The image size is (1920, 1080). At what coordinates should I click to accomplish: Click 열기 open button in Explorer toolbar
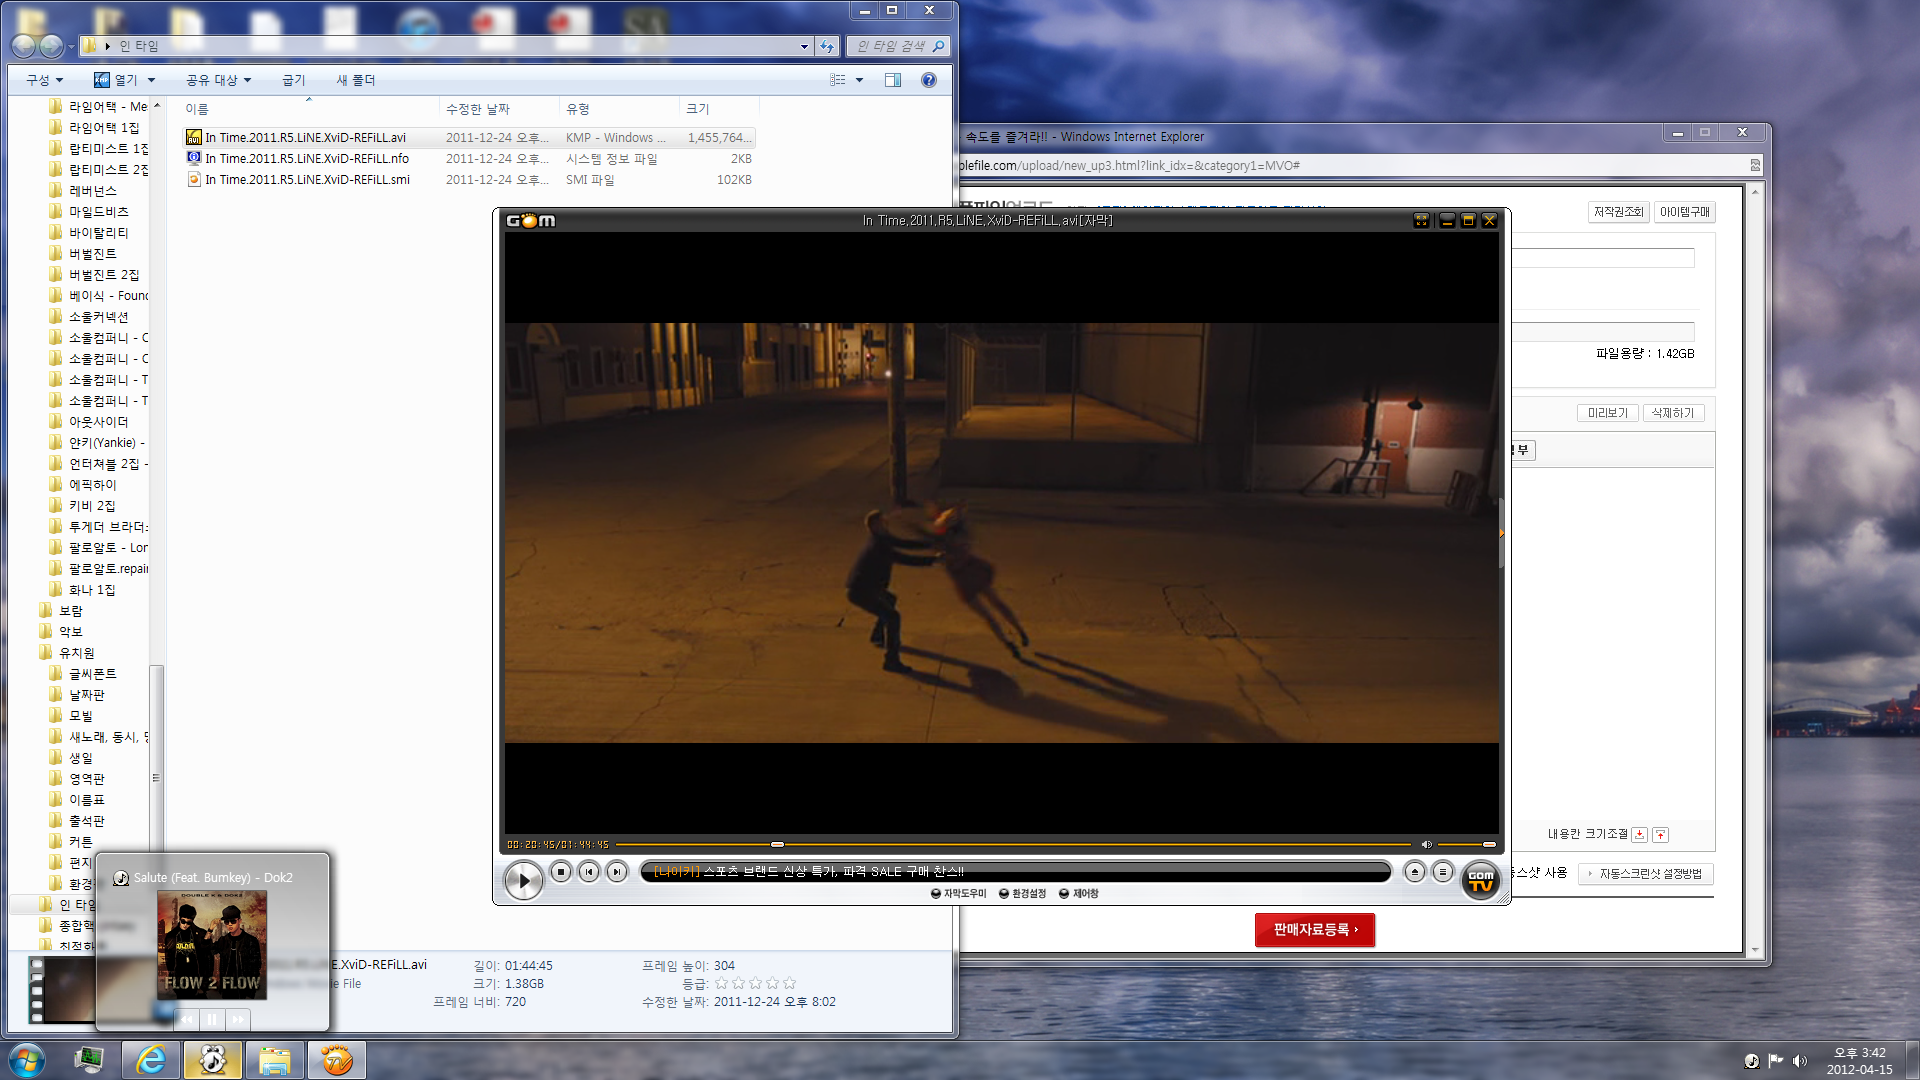point(116,80)
